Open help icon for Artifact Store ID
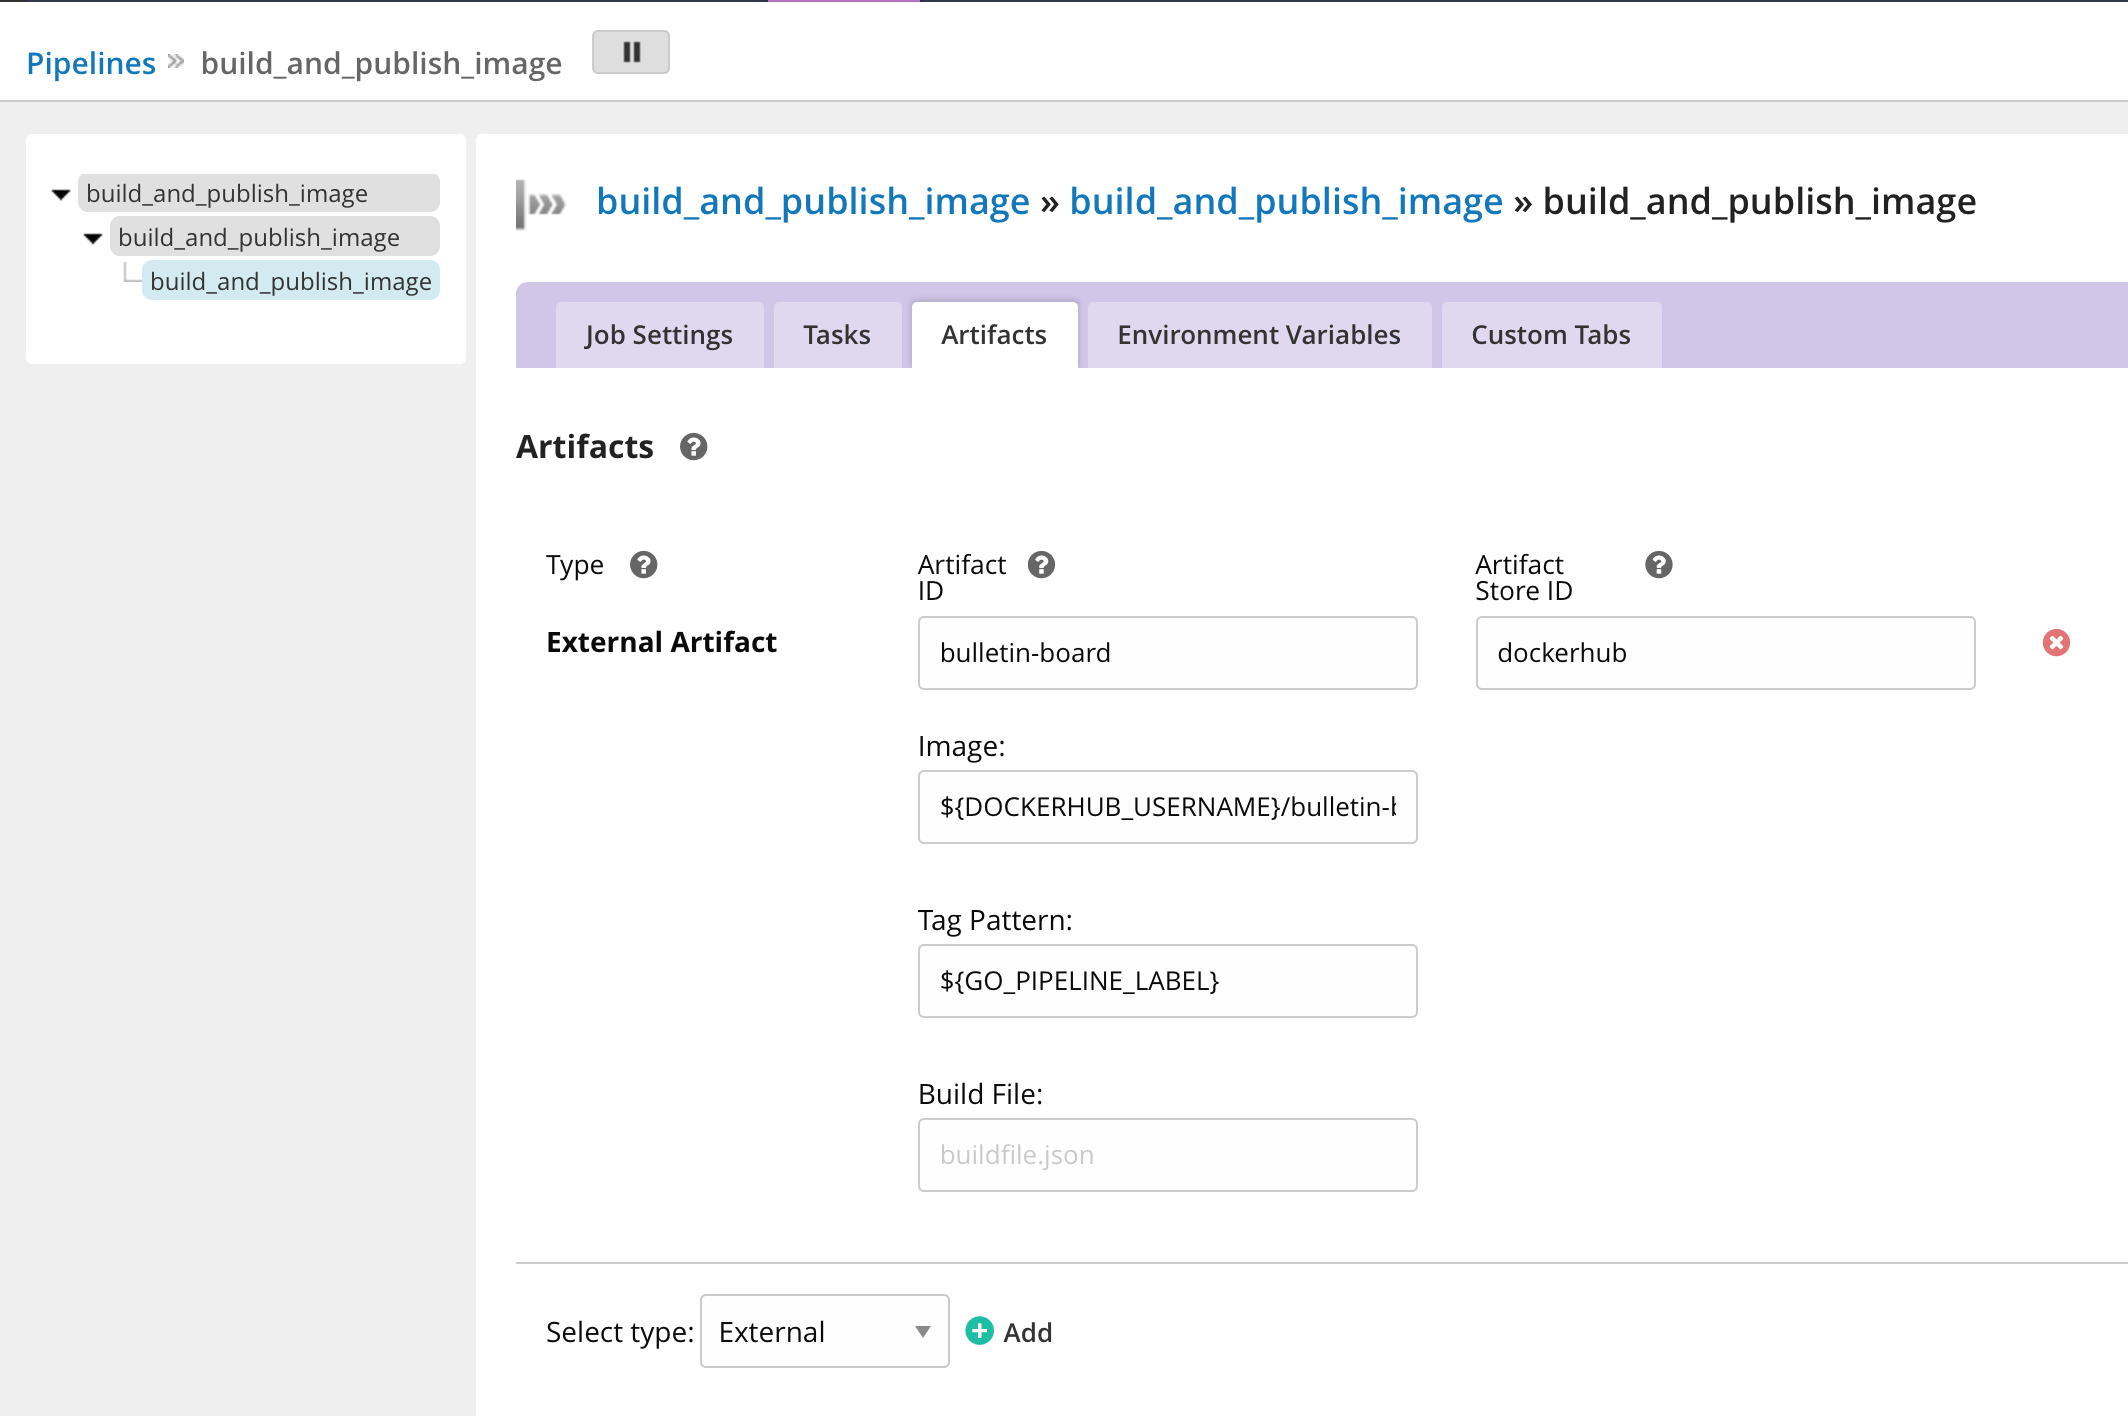The image size is (2128, 1416). [1658, 565]
